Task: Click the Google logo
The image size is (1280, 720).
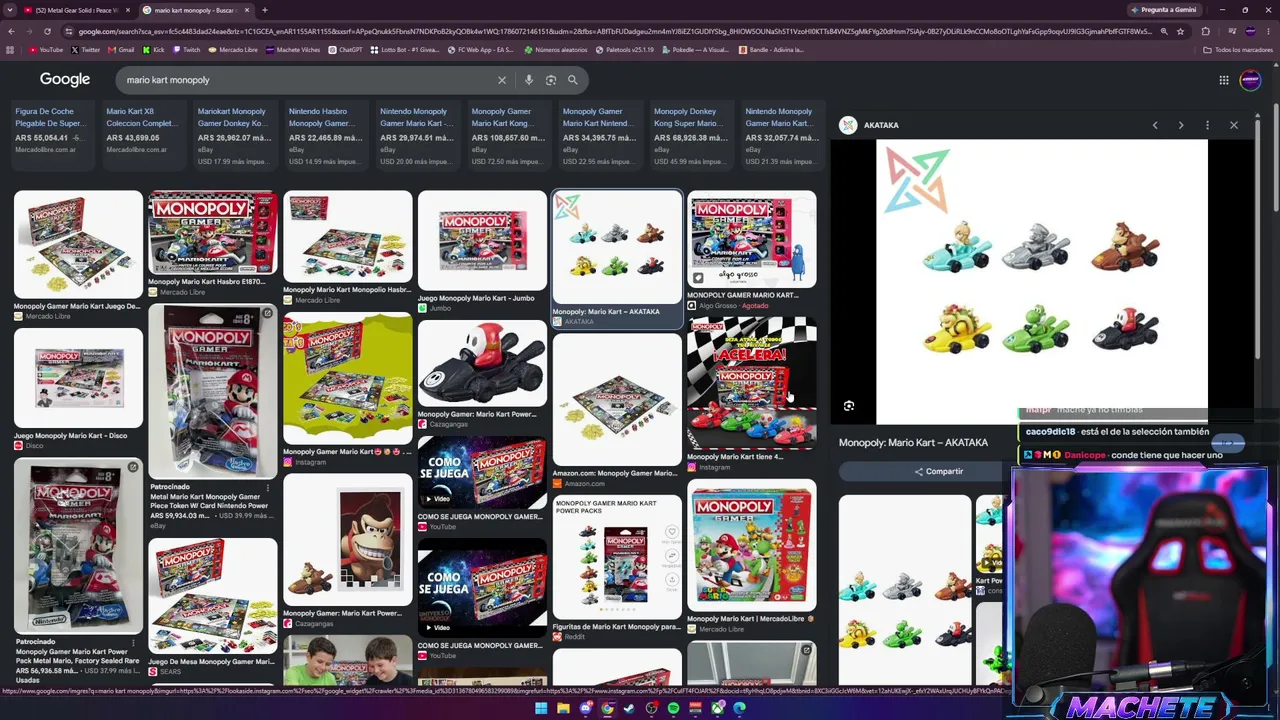Action: [65, 79]
